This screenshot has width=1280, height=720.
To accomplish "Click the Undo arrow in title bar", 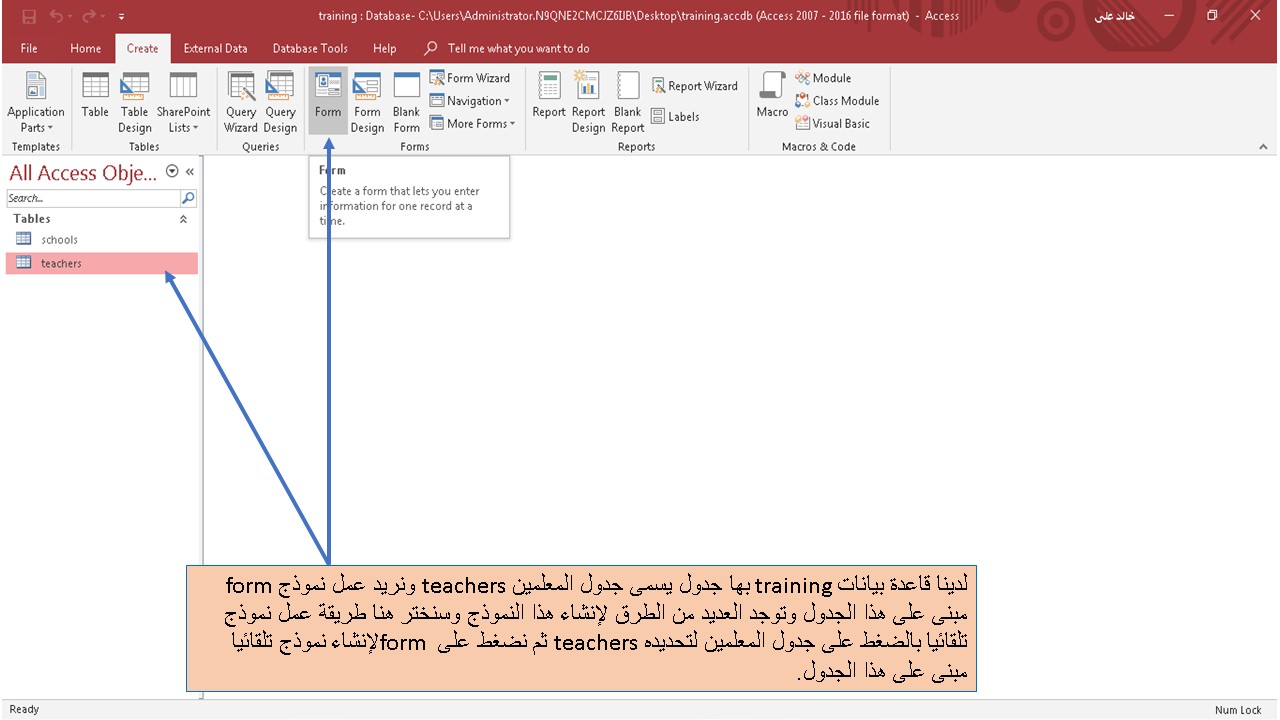I will (57, 16).
